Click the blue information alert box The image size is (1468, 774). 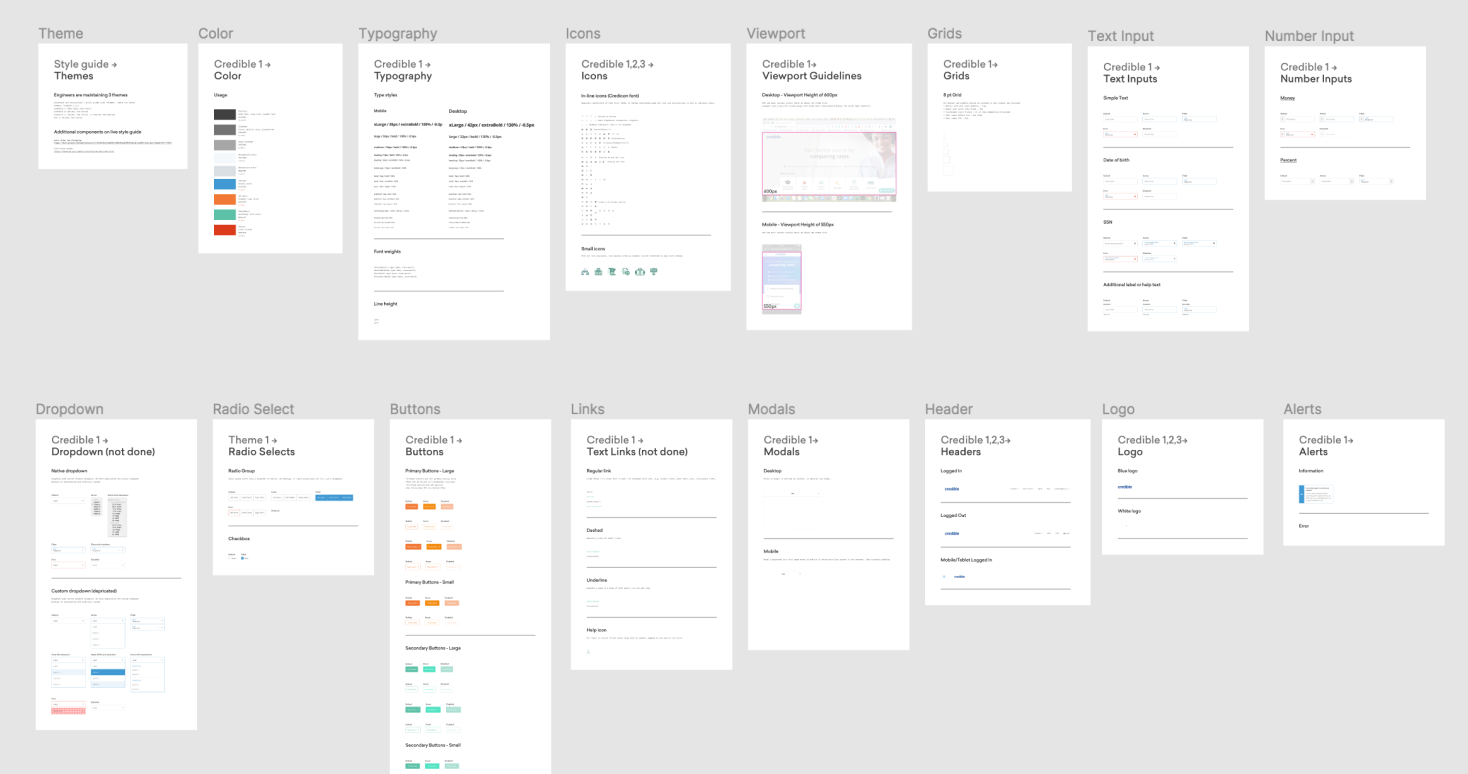pyautogui.click(x=1316, y=494)
